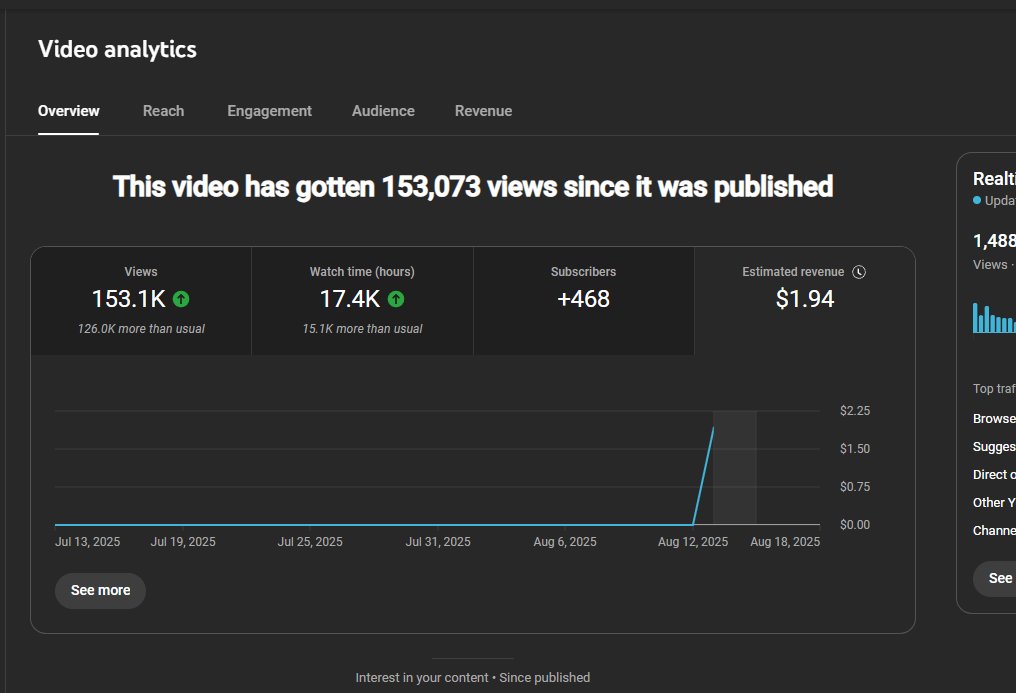
Task: Click the "Jul 19, 2025" axis label
Action: coord(183,542)
